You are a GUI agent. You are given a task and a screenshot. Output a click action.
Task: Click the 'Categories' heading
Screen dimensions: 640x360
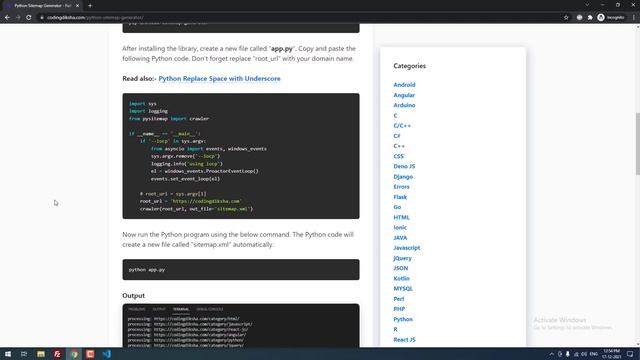tap(409, 66)
